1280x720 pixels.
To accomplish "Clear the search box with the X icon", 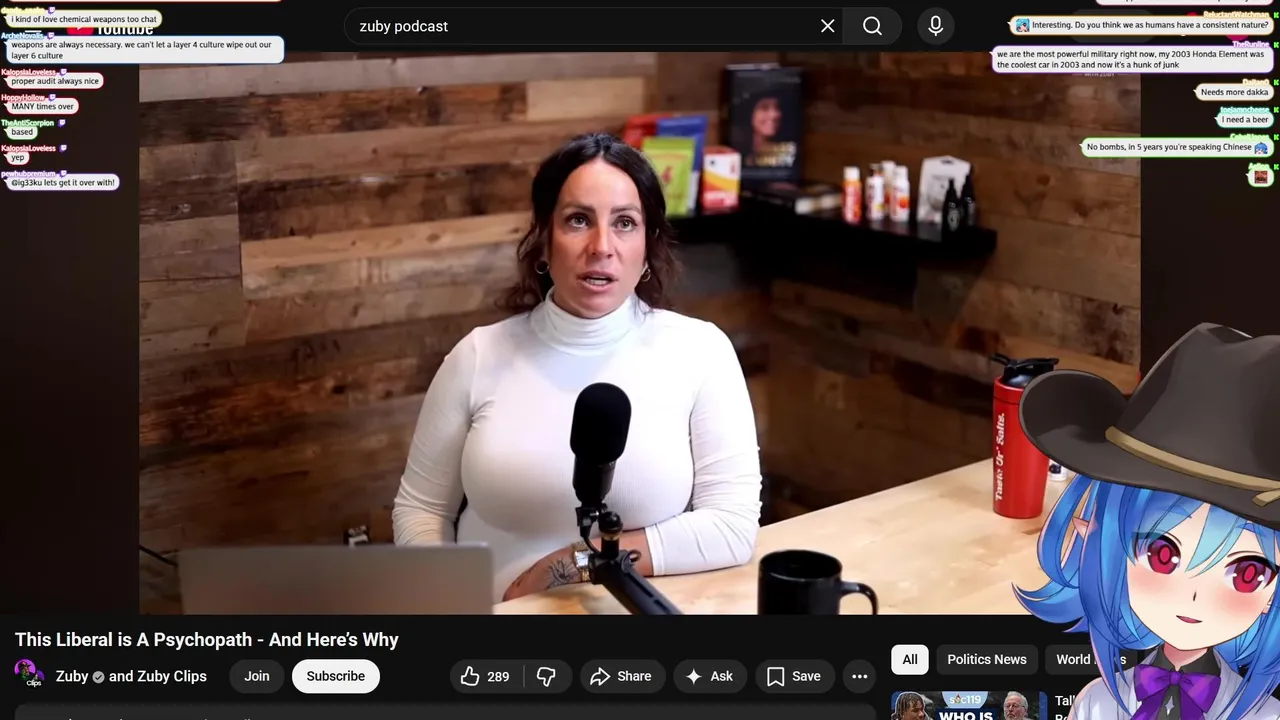I will coord(828,26).
